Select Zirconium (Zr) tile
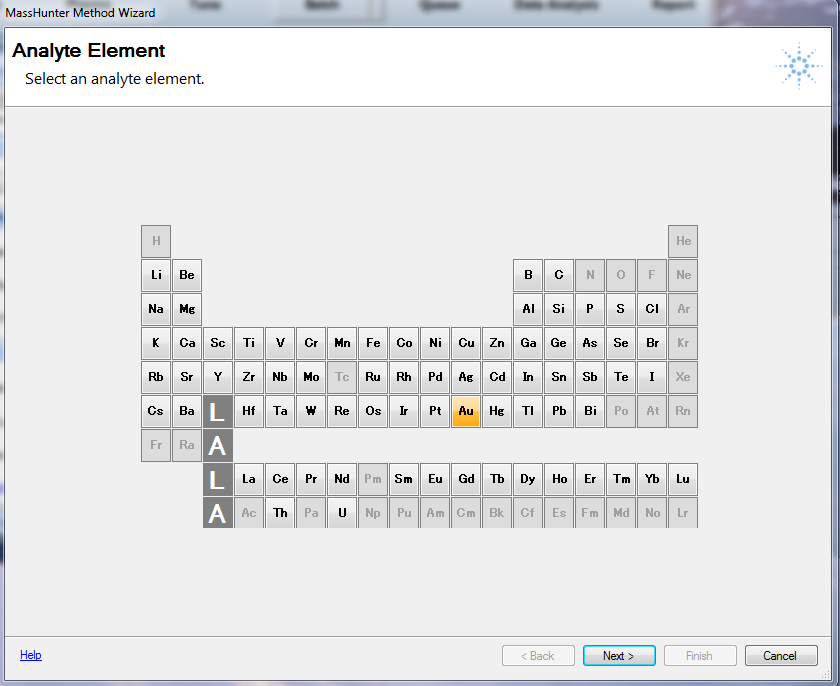 (249, 377)
